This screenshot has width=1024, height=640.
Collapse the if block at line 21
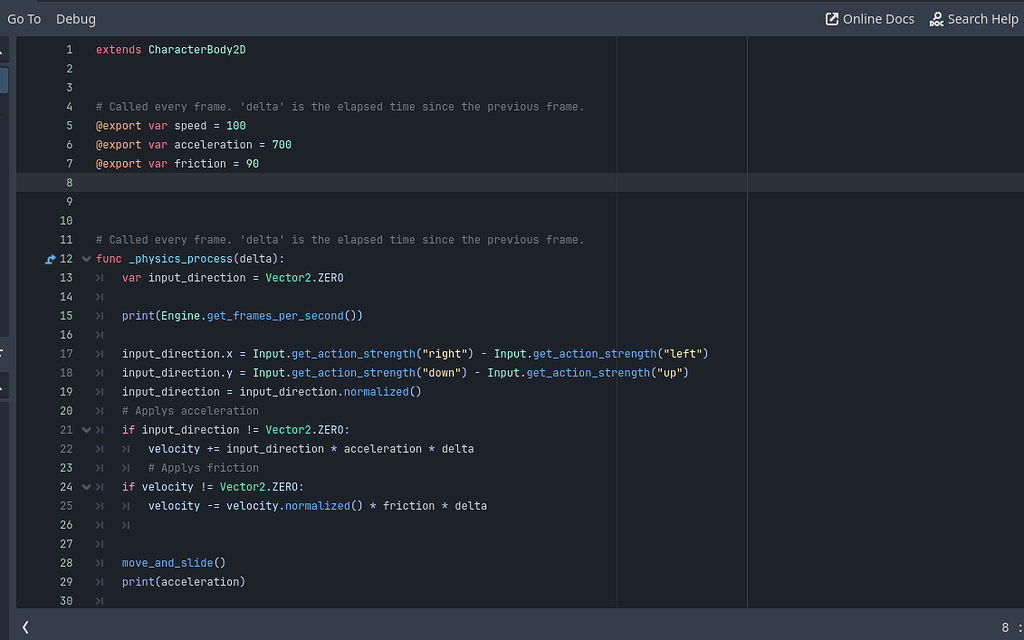(x=86, y=430)
